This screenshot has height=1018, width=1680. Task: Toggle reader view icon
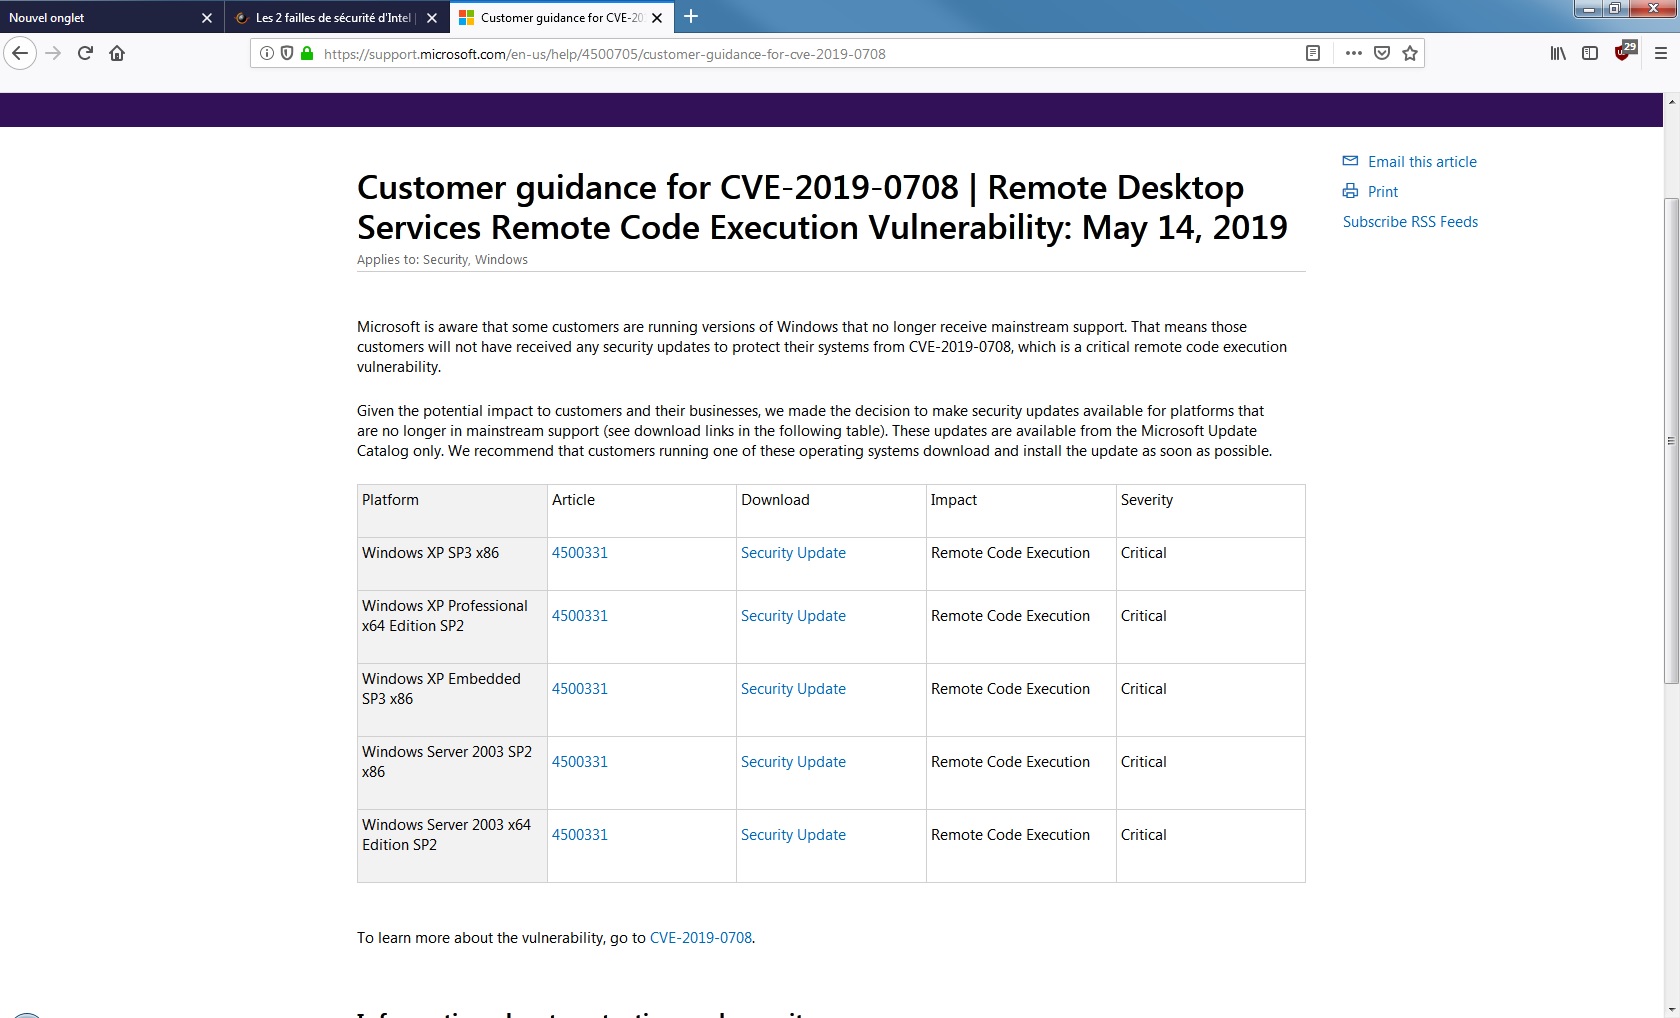tap(1313, 54)
